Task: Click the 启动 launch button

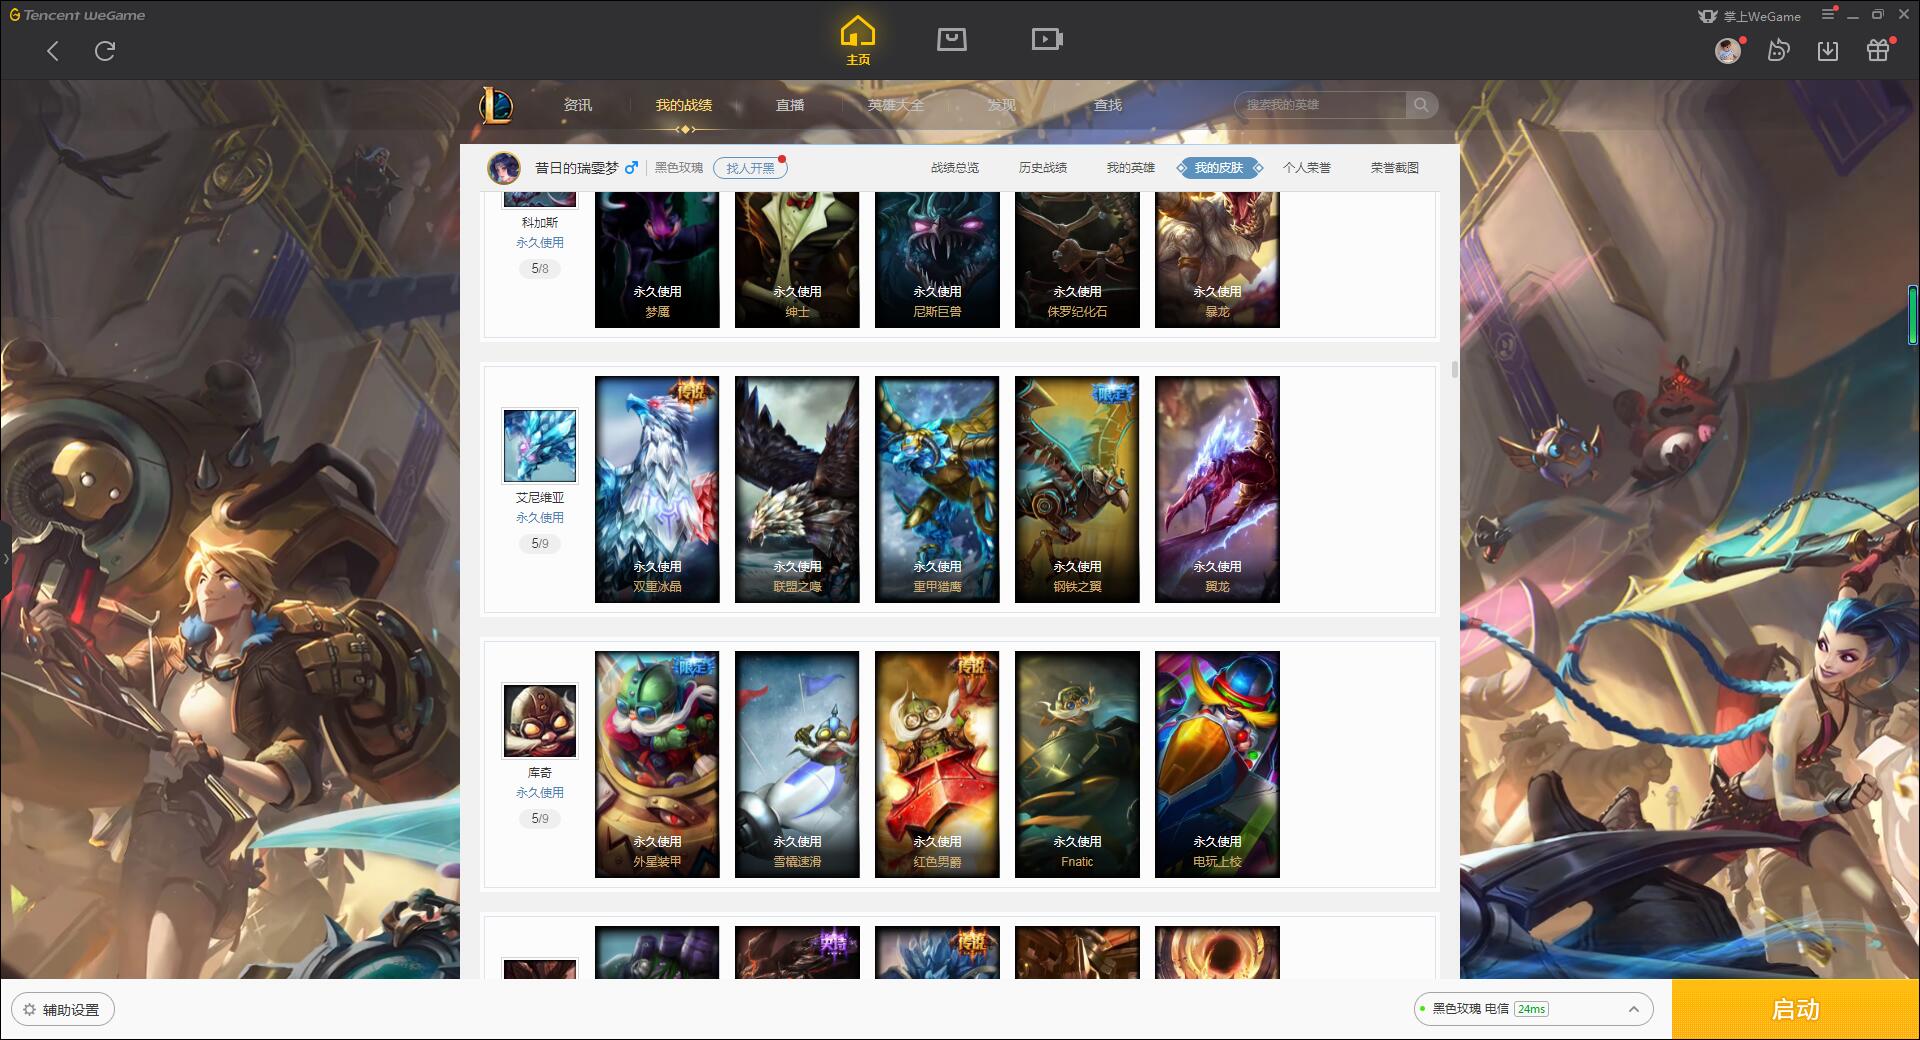Action: tap(1795, 1010)
